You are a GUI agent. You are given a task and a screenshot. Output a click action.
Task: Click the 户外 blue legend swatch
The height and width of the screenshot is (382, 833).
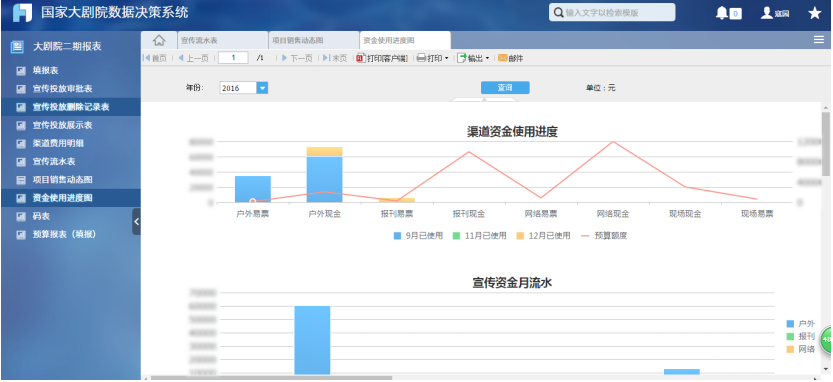click(x=790, y=323)
